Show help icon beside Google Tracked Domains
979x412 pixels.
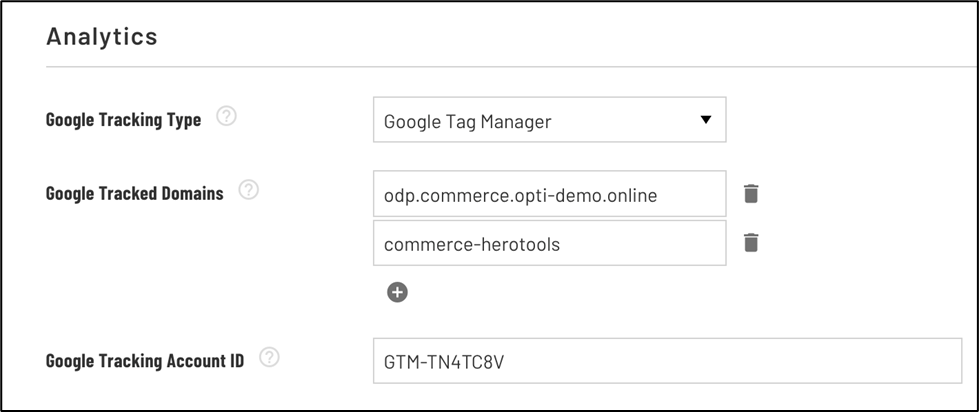[x=248, y=190]
